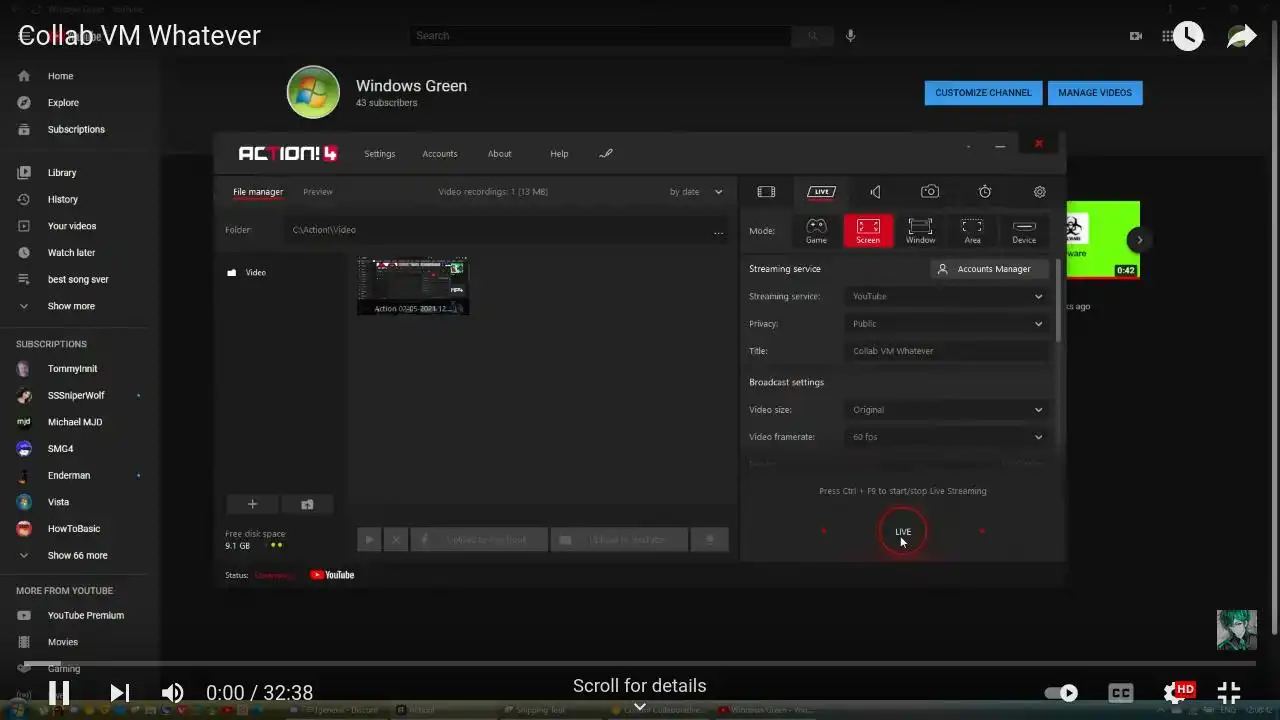
Task: Select Screen recording mode
Action: pyautogui.click(x=868, y=231)
